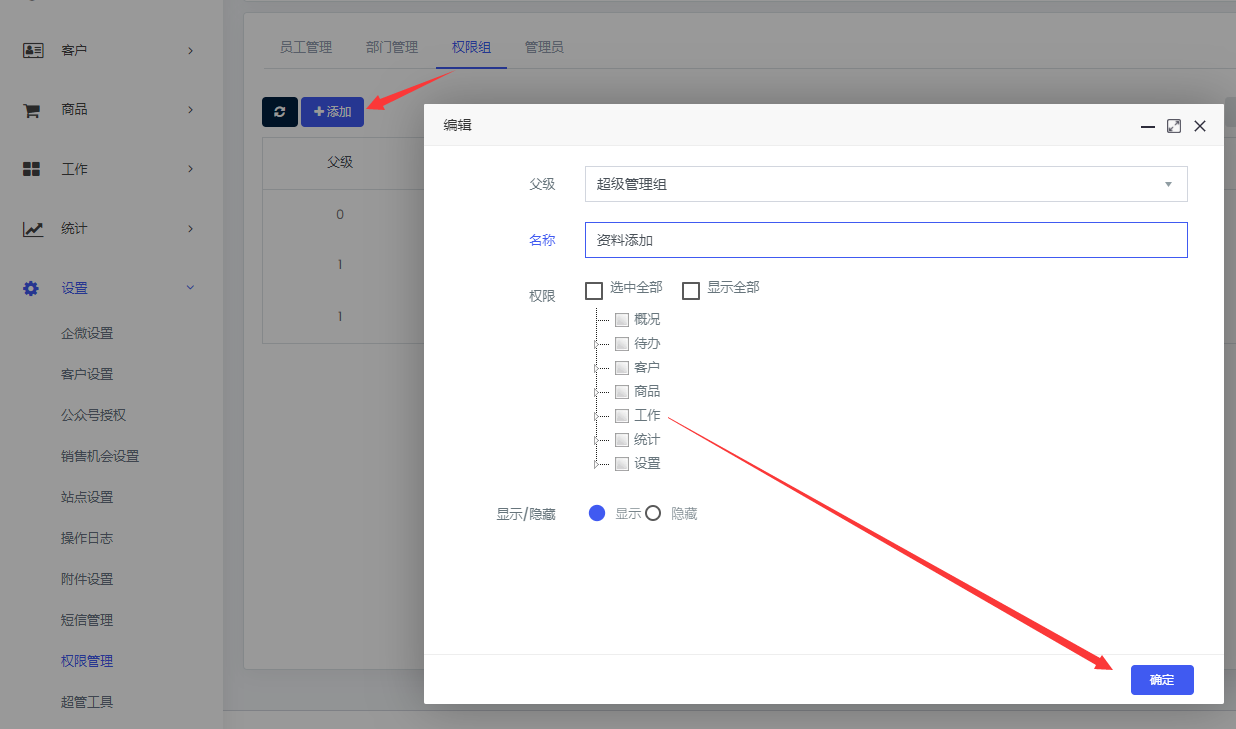1236x729 pixels.
Task: Switch to the 管理员 tab
Action: (x=544, y=47)
